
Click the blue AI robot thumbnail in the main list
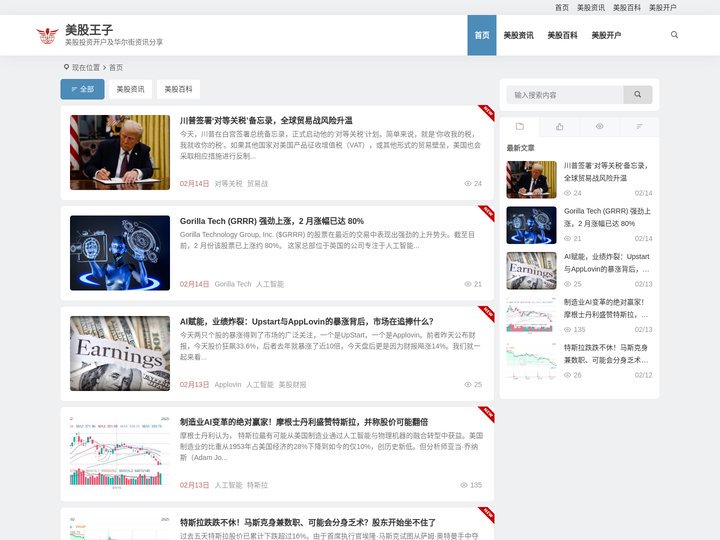point(120,253)
